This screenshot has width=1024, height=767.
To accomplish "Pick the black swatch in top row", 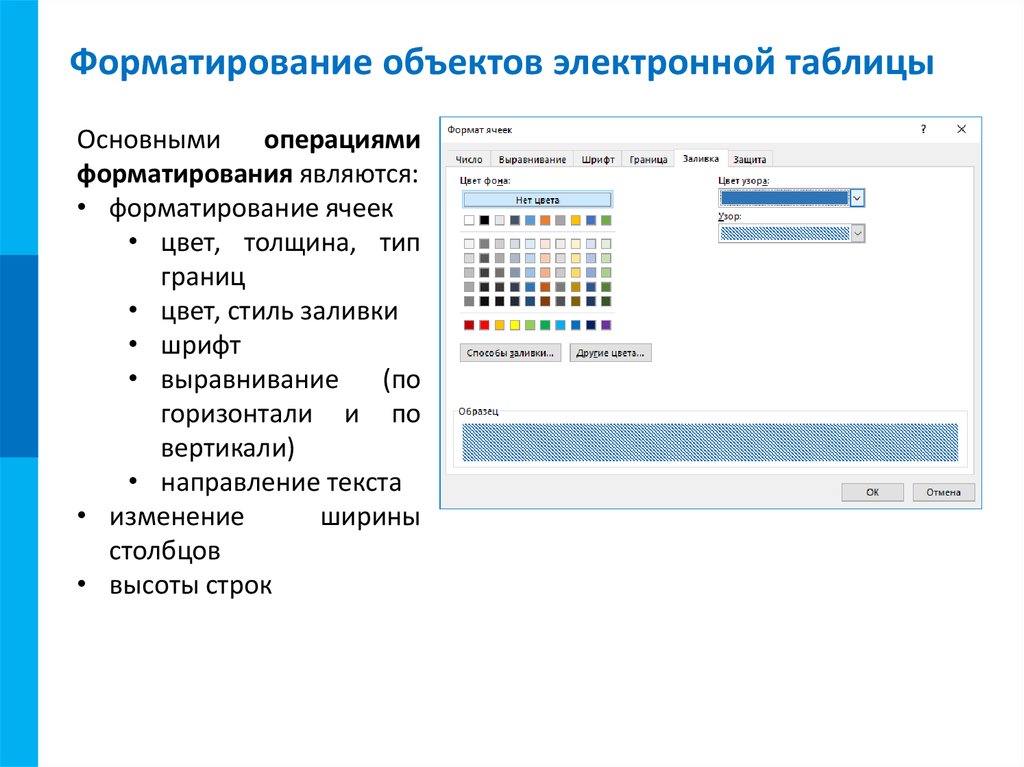I will [484, 220].
